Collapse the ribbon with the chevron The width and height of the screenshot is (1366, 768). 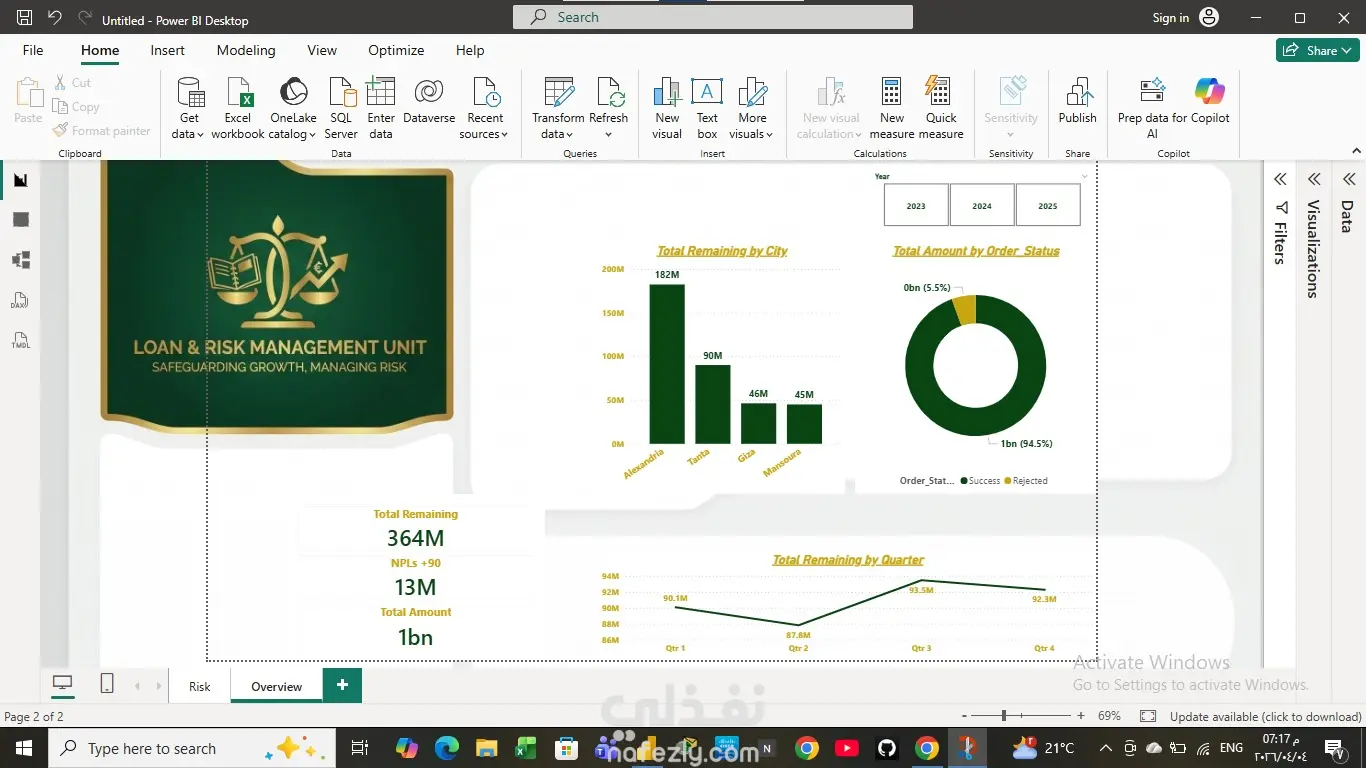tap(1356, 151)
